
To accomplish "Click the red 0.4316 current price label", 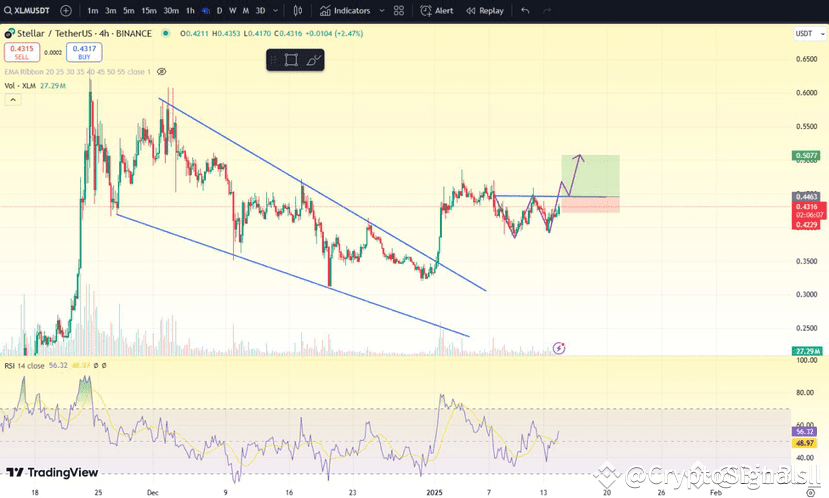I will pyautogui.click(x=808, y=207).
